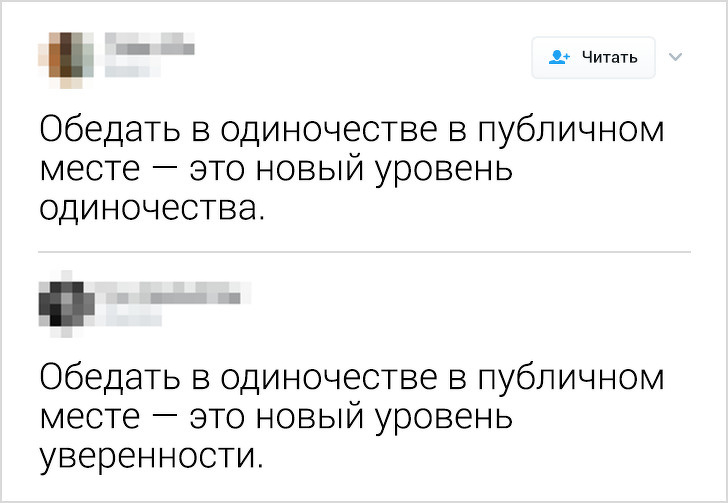Viewport: 728px width, 503px height.
Task: Open the second tweet author's dark avatar
Action: [x=67, y=301]
